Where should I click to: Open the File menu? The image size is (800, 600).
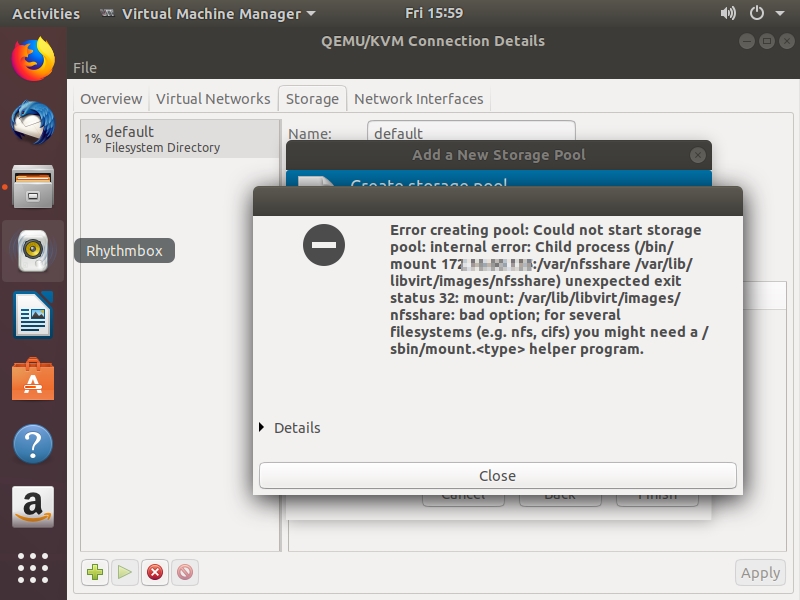pyautogui.click(x=85, y=68)
